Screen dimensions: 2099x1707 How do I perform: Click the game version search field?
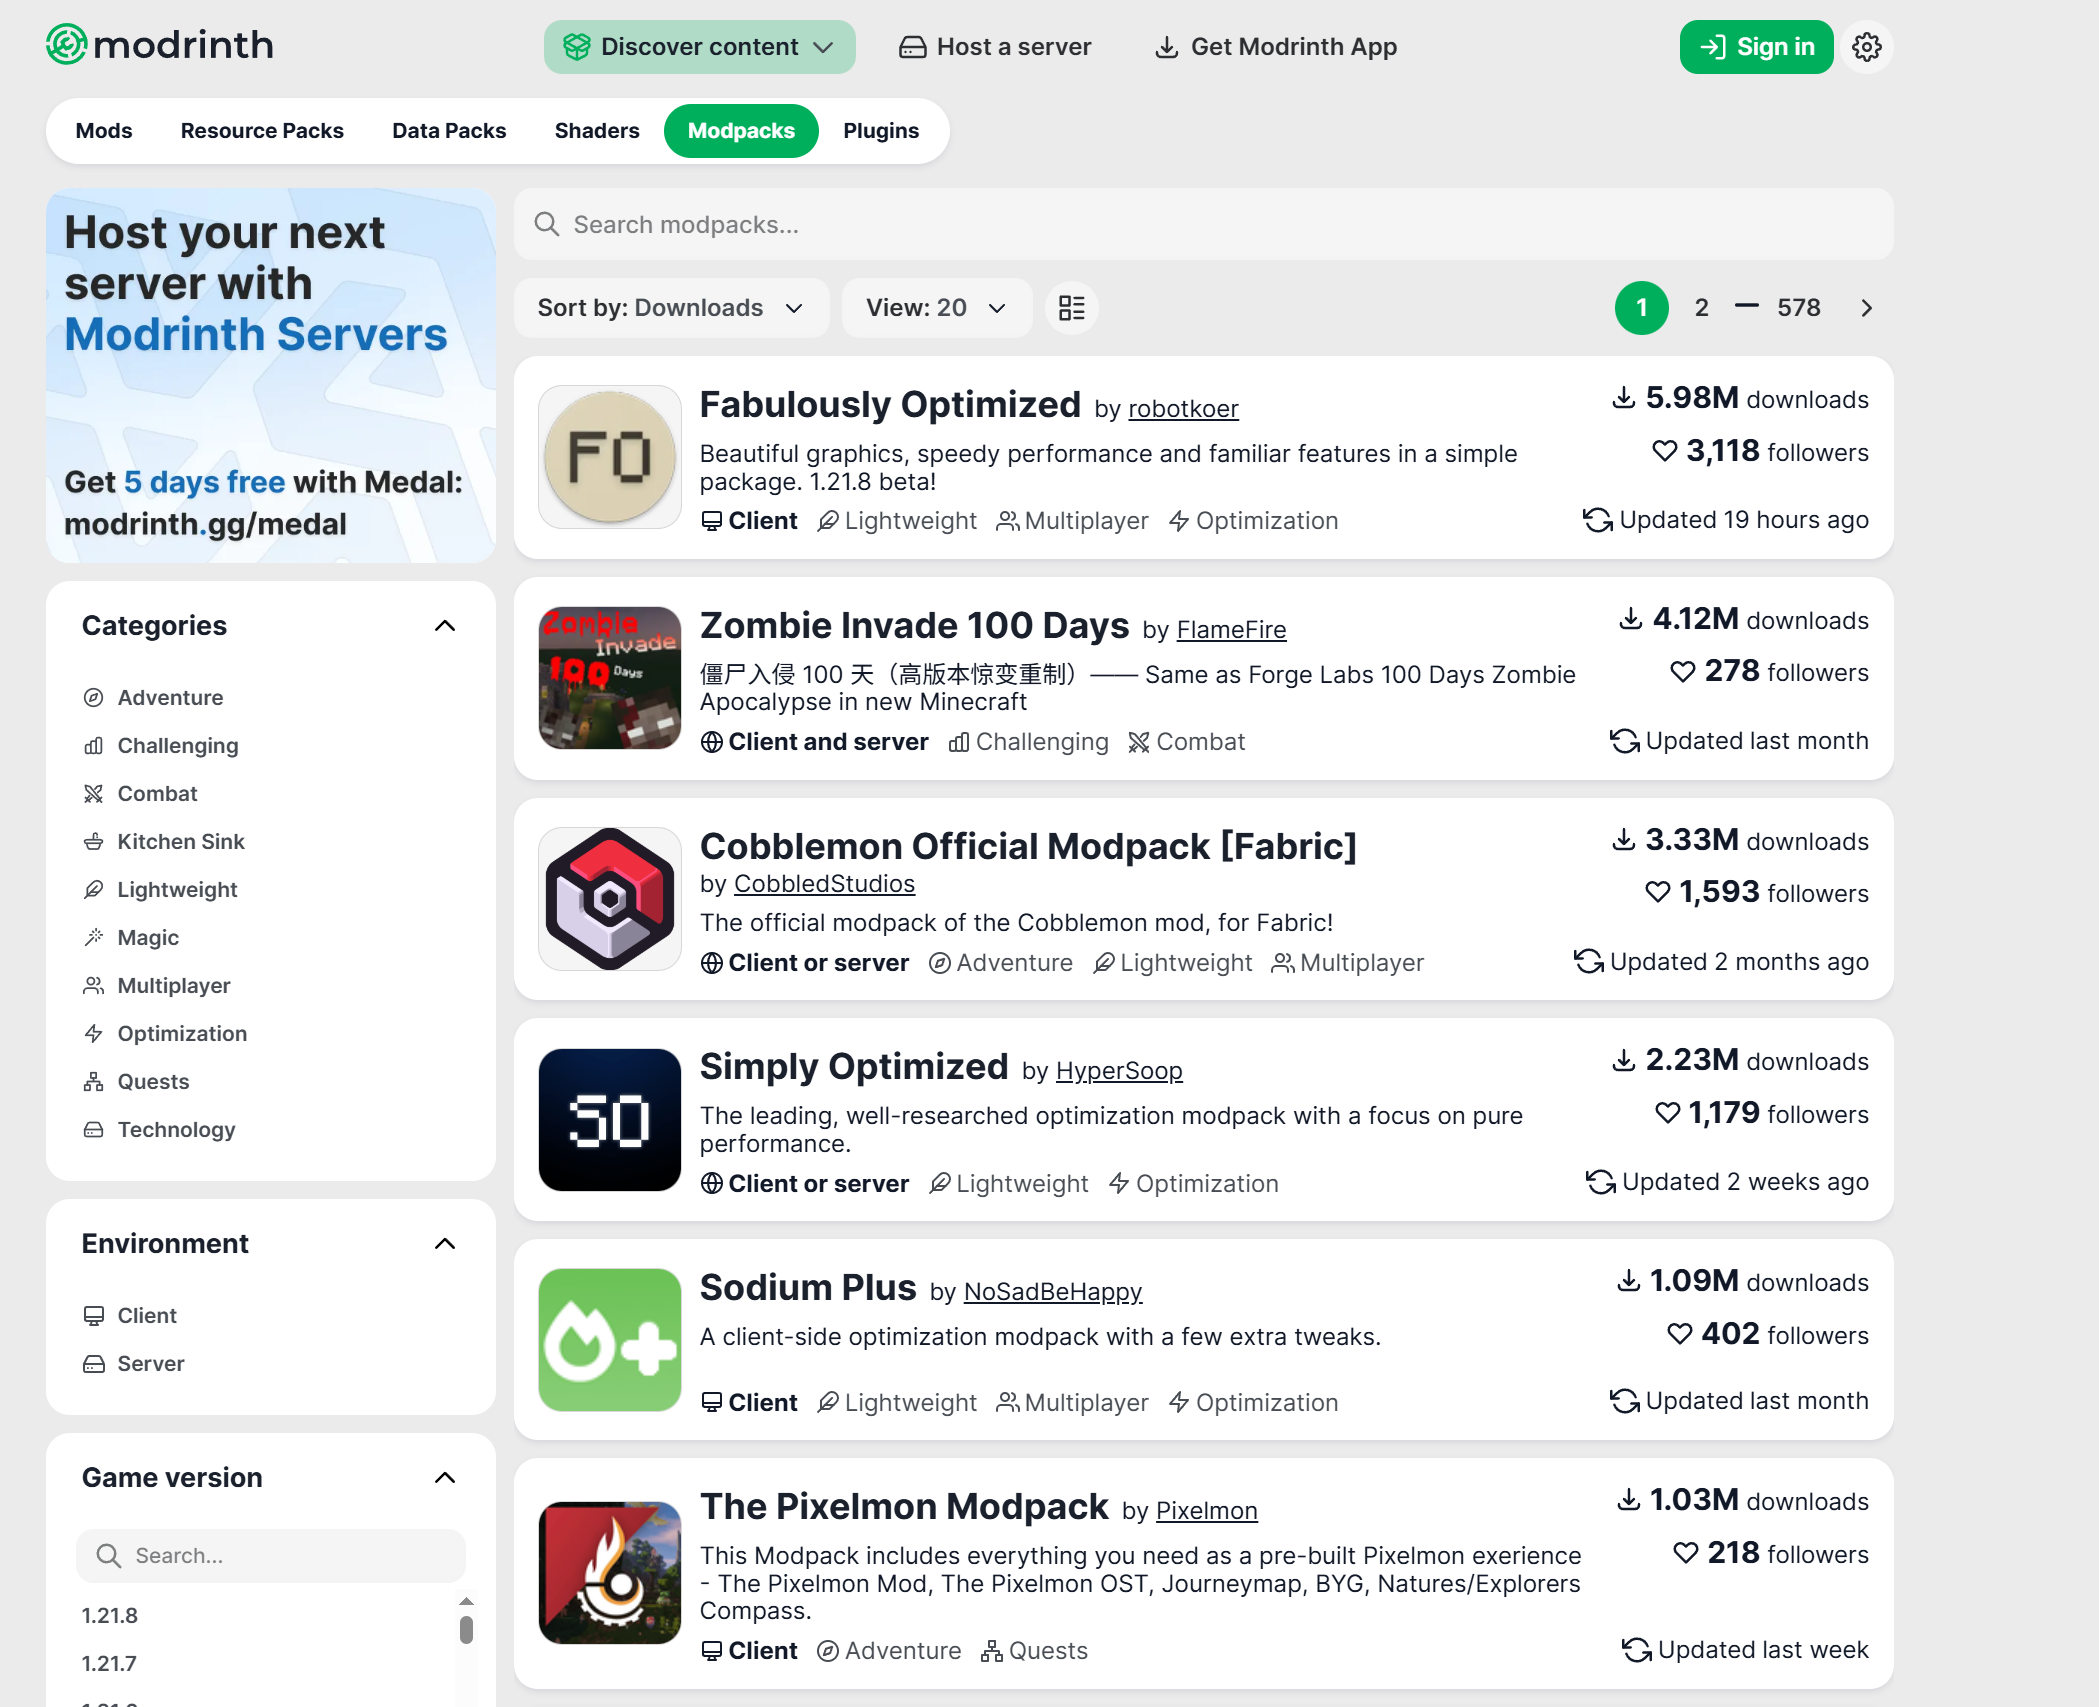tap(271, 1556)
